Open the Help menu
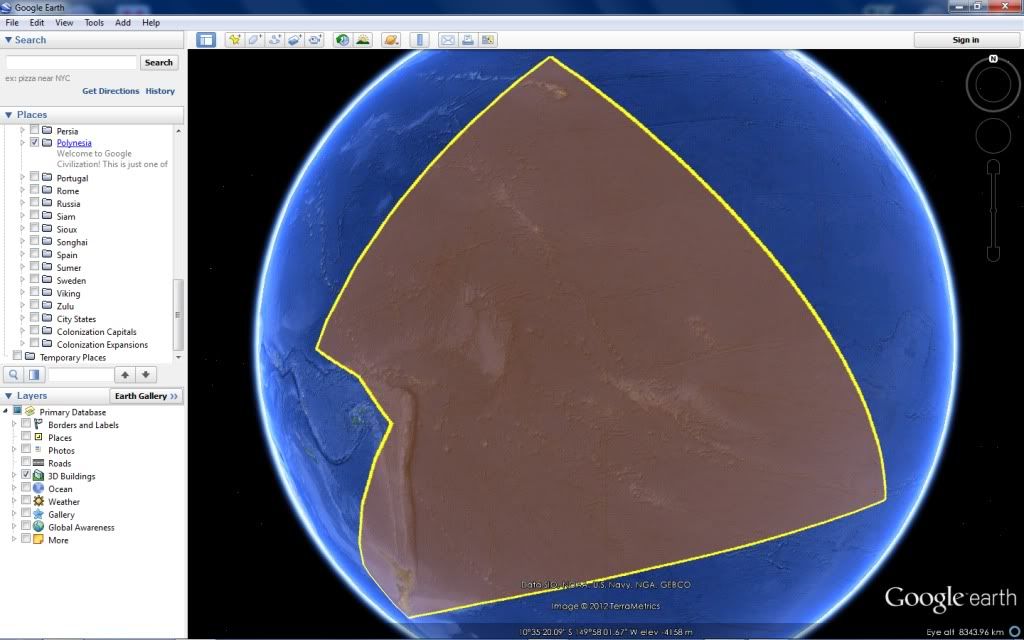 [x=151, y=22]
